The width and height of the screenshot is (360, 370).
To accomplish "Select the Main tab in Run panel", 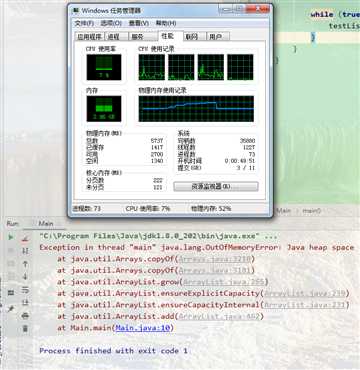I will coord(46,223).
